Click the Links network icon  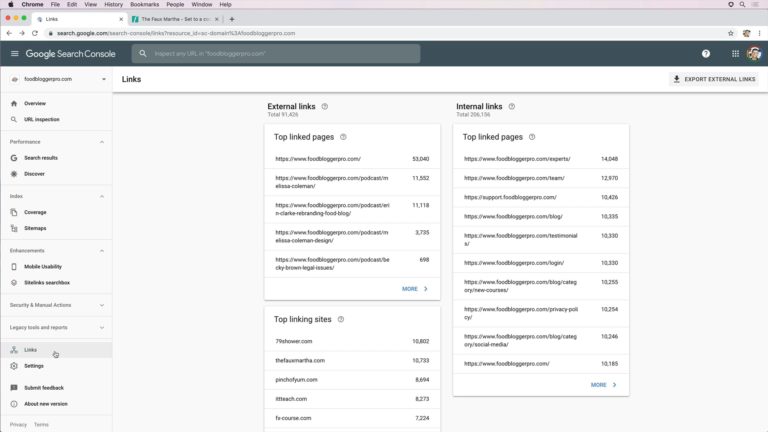tap(14, 350)
